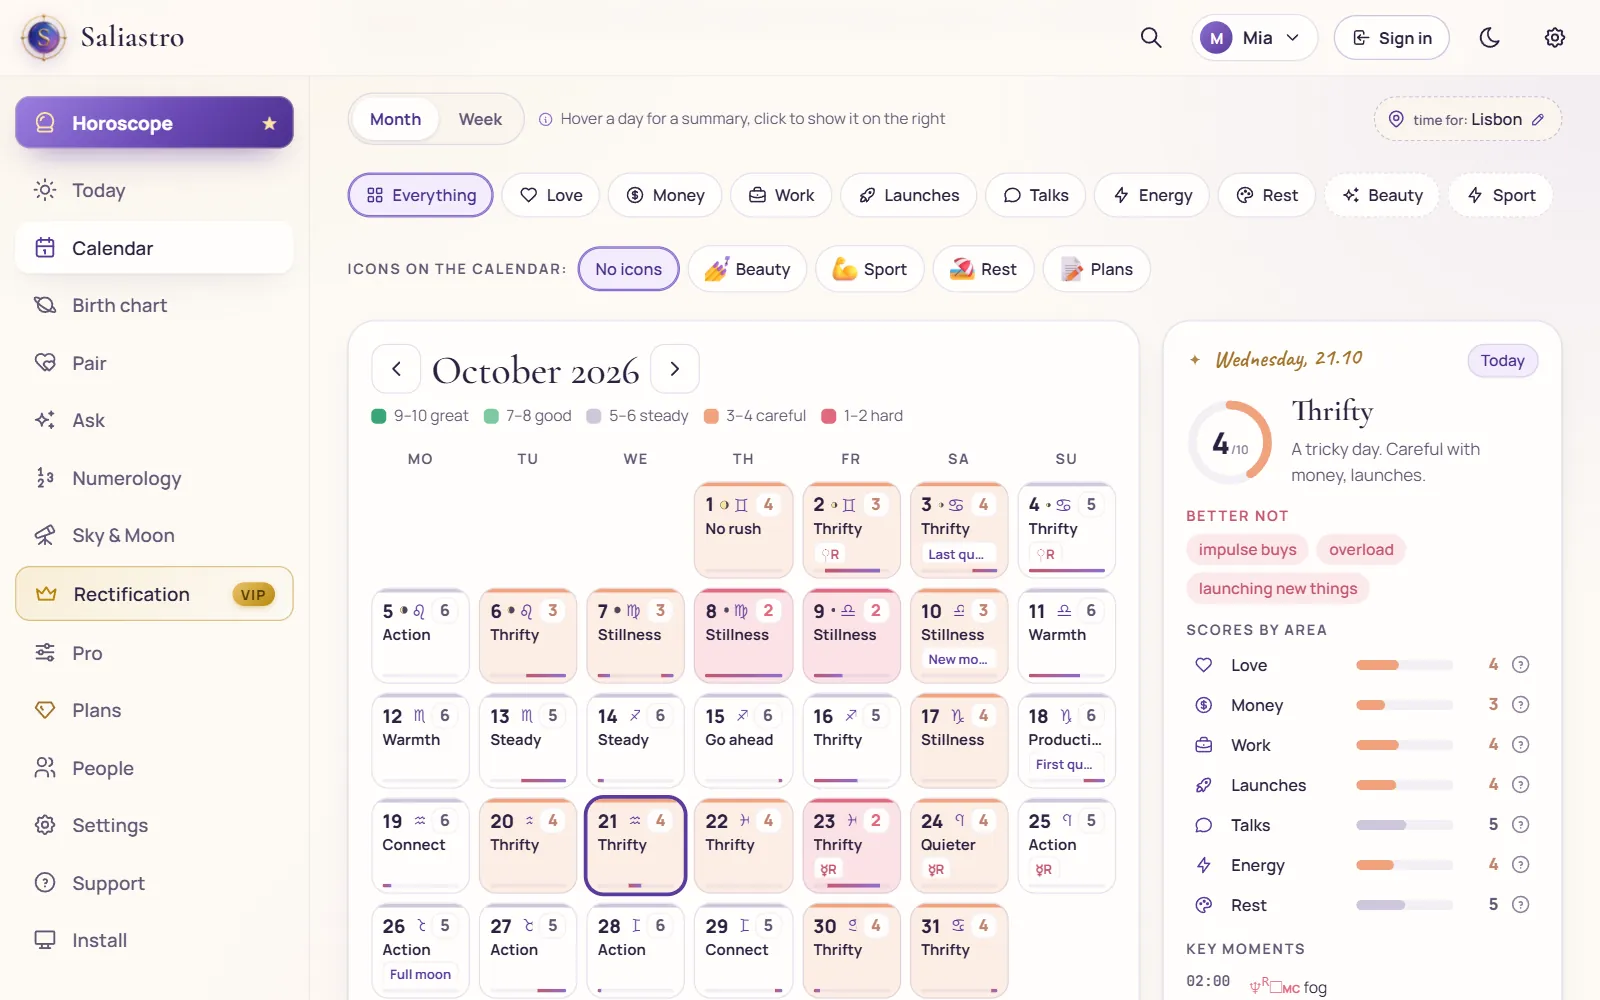Show Sport icons on the calendar
This screenshot has height=1000, width=1600.
[x=870, y=269]
